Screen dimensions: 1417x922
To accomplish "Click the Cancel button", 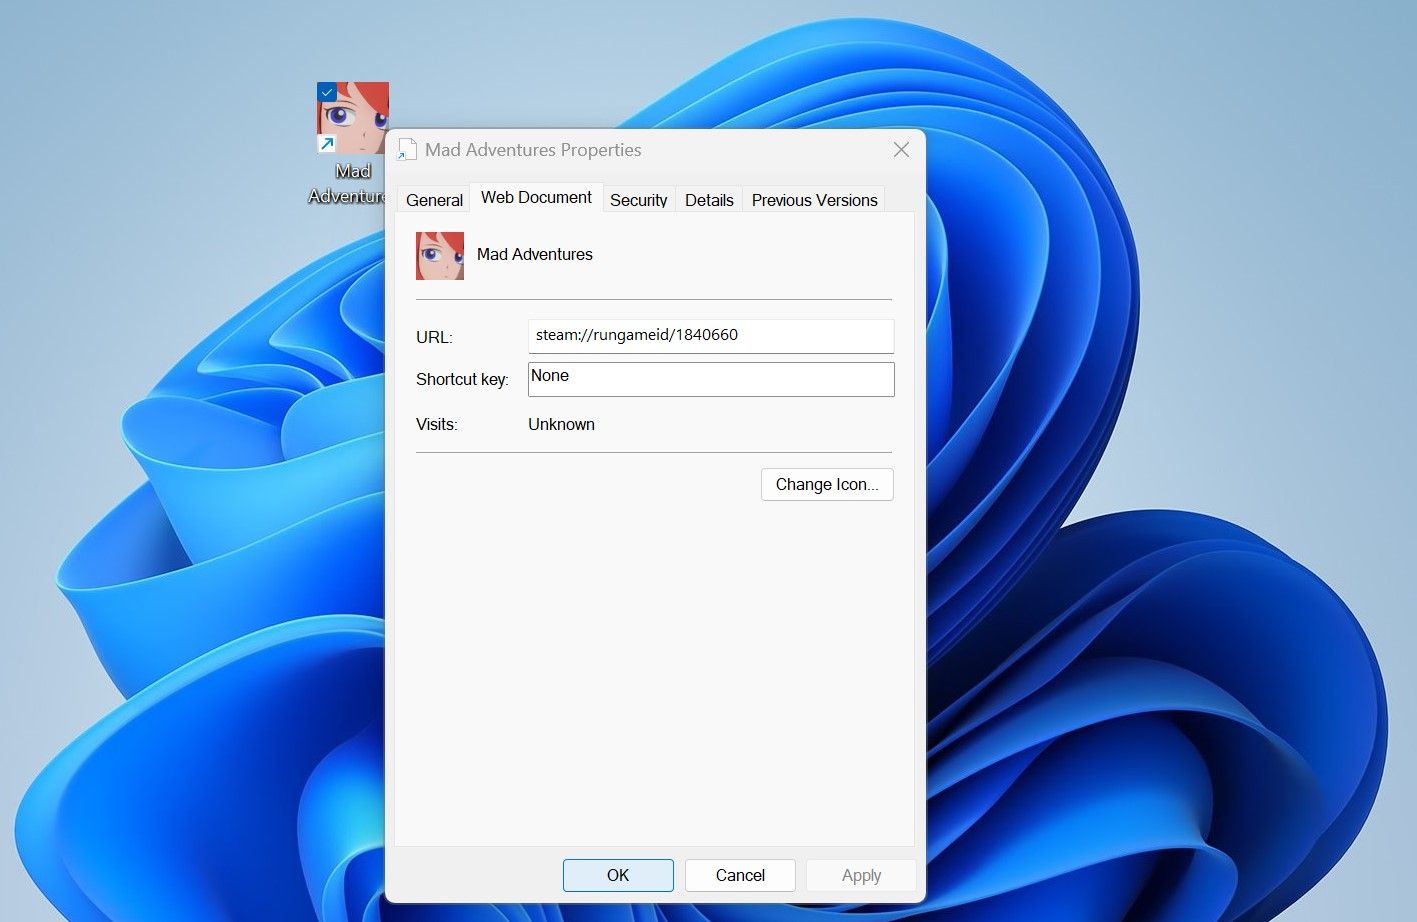I will [x=740, y=875].
